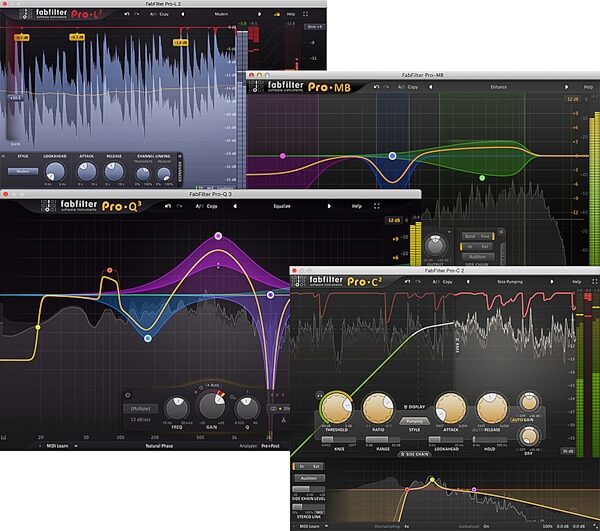Open MIDI Learn dropdown arrow in Pro-Q 3
Screen dimensions: 600x531
(x=76, y=446)
